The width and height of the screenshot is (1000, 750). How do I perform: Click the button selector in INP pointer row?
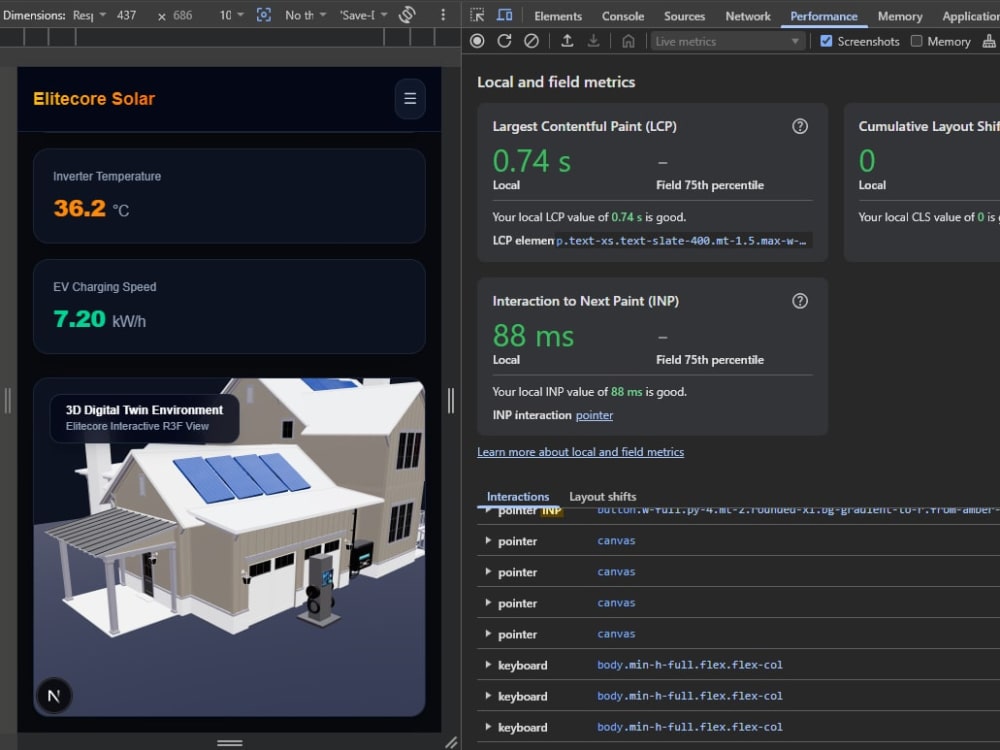797,510
